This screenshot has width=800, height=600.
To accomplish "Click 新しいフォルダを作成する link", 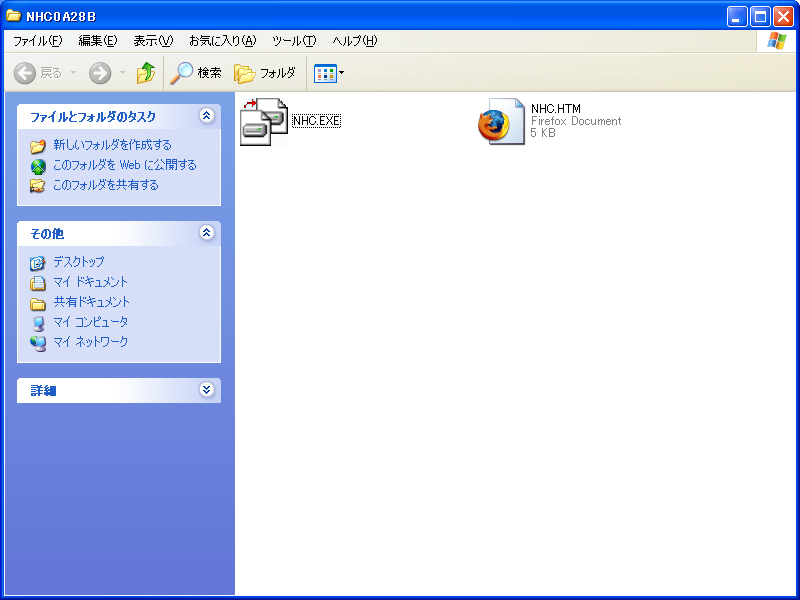I will (x=112, y=145).
